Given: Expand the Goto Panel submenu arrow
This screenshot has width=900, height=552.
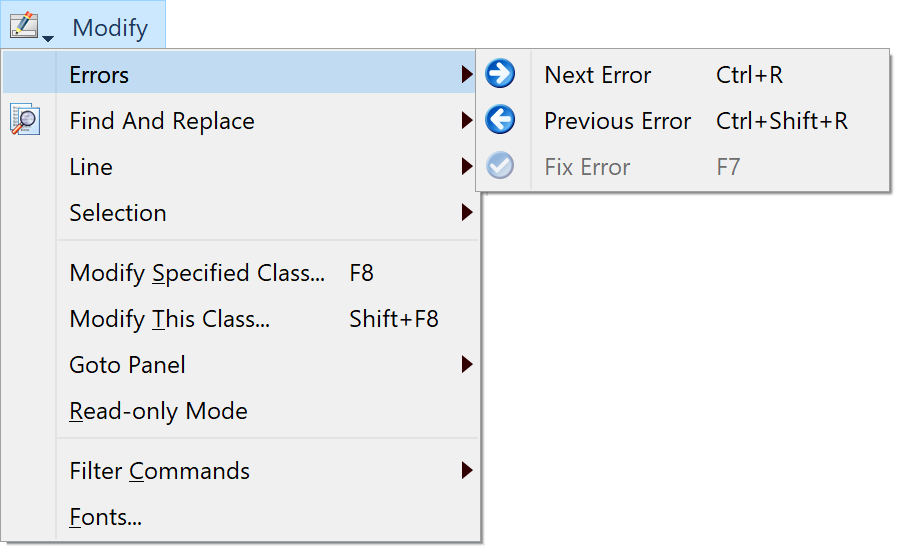Looking at the screenshot, I should (x=467, y=364).
